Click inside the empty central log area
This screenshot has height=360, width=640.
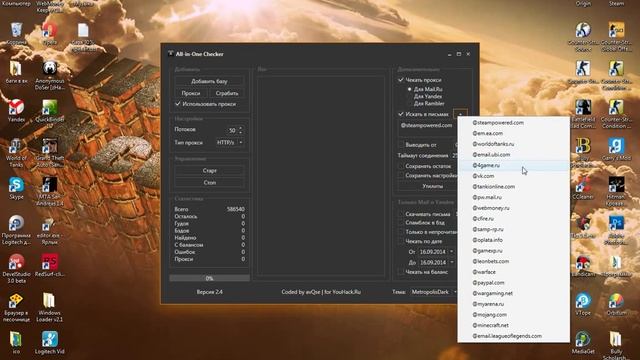321,176
